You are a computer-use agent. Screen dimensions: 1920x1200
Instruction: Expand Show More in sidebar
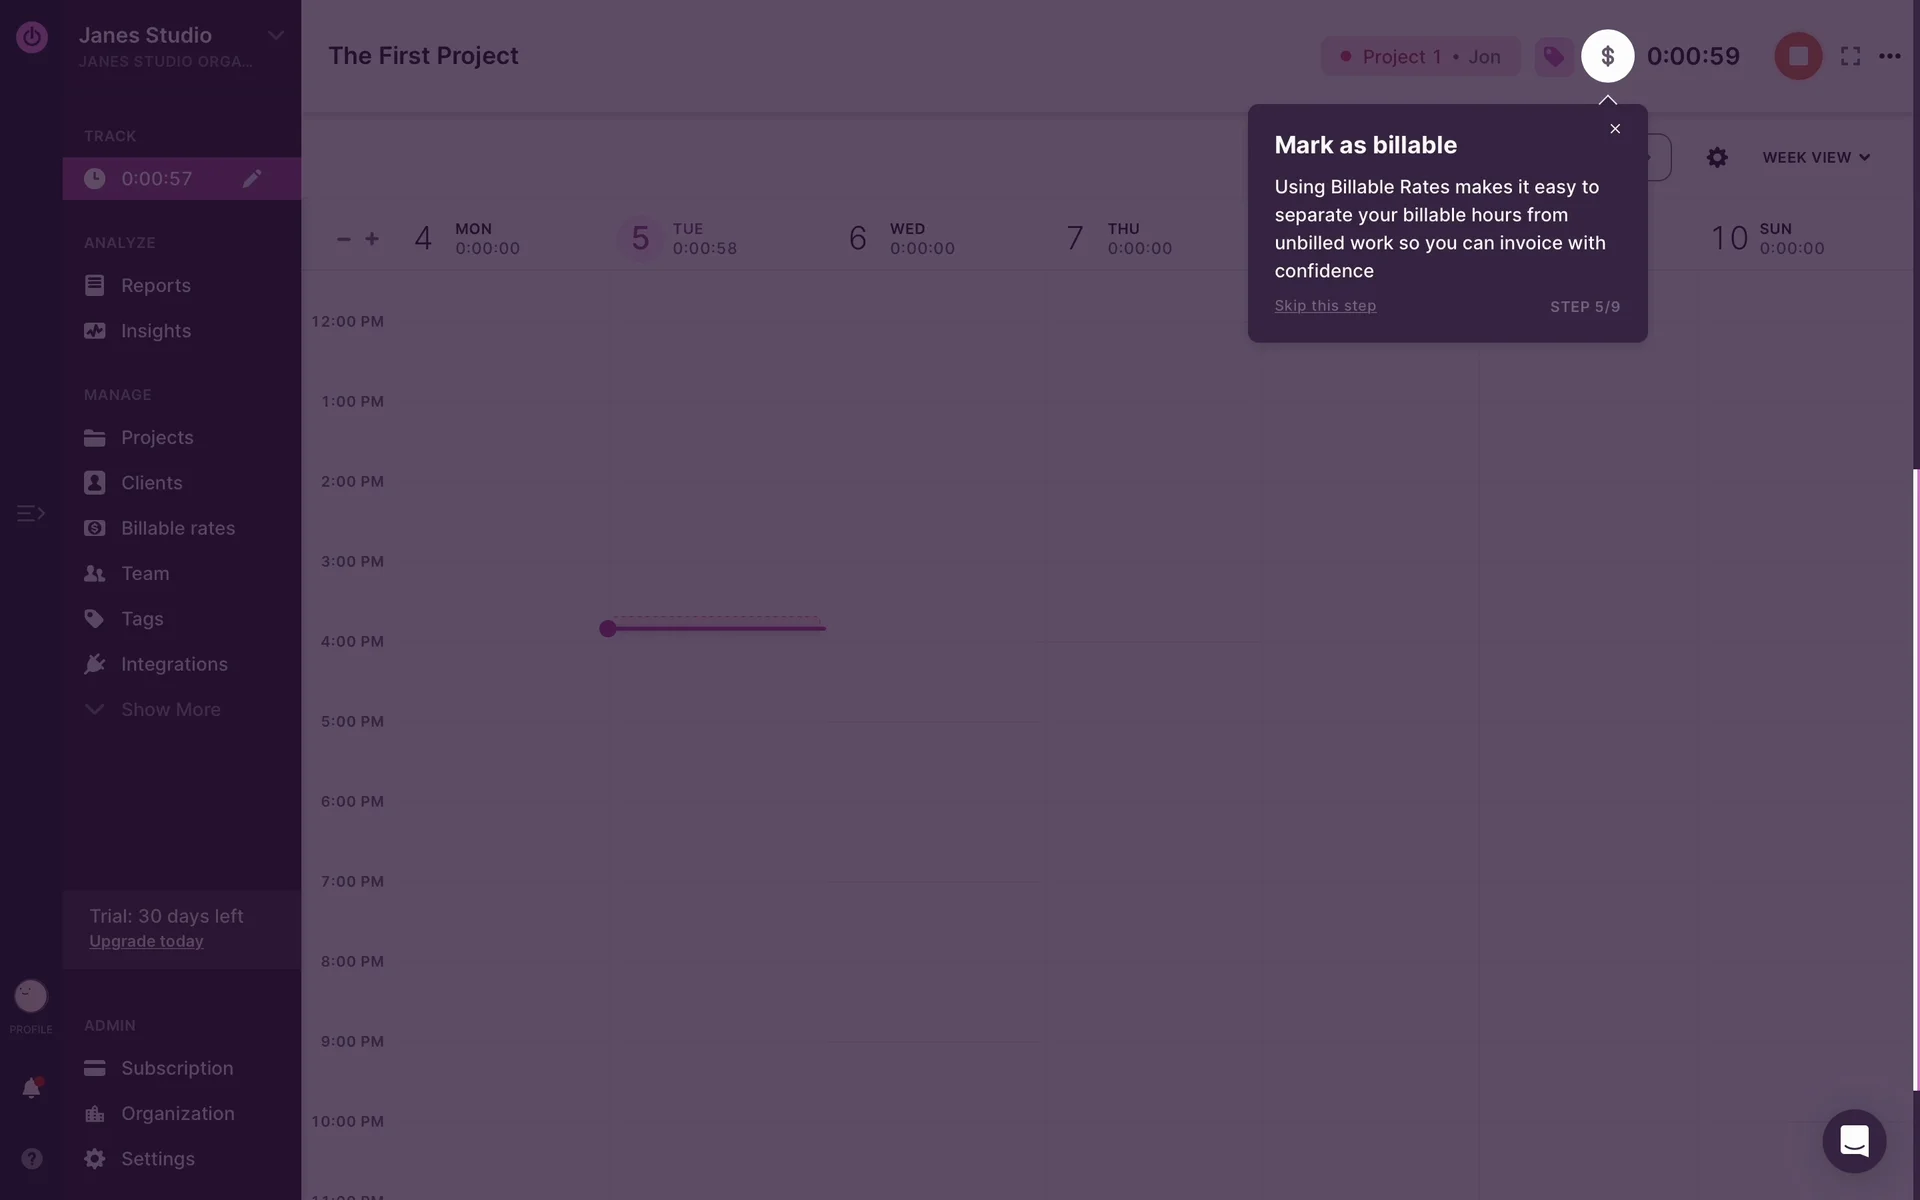point(170,710)
